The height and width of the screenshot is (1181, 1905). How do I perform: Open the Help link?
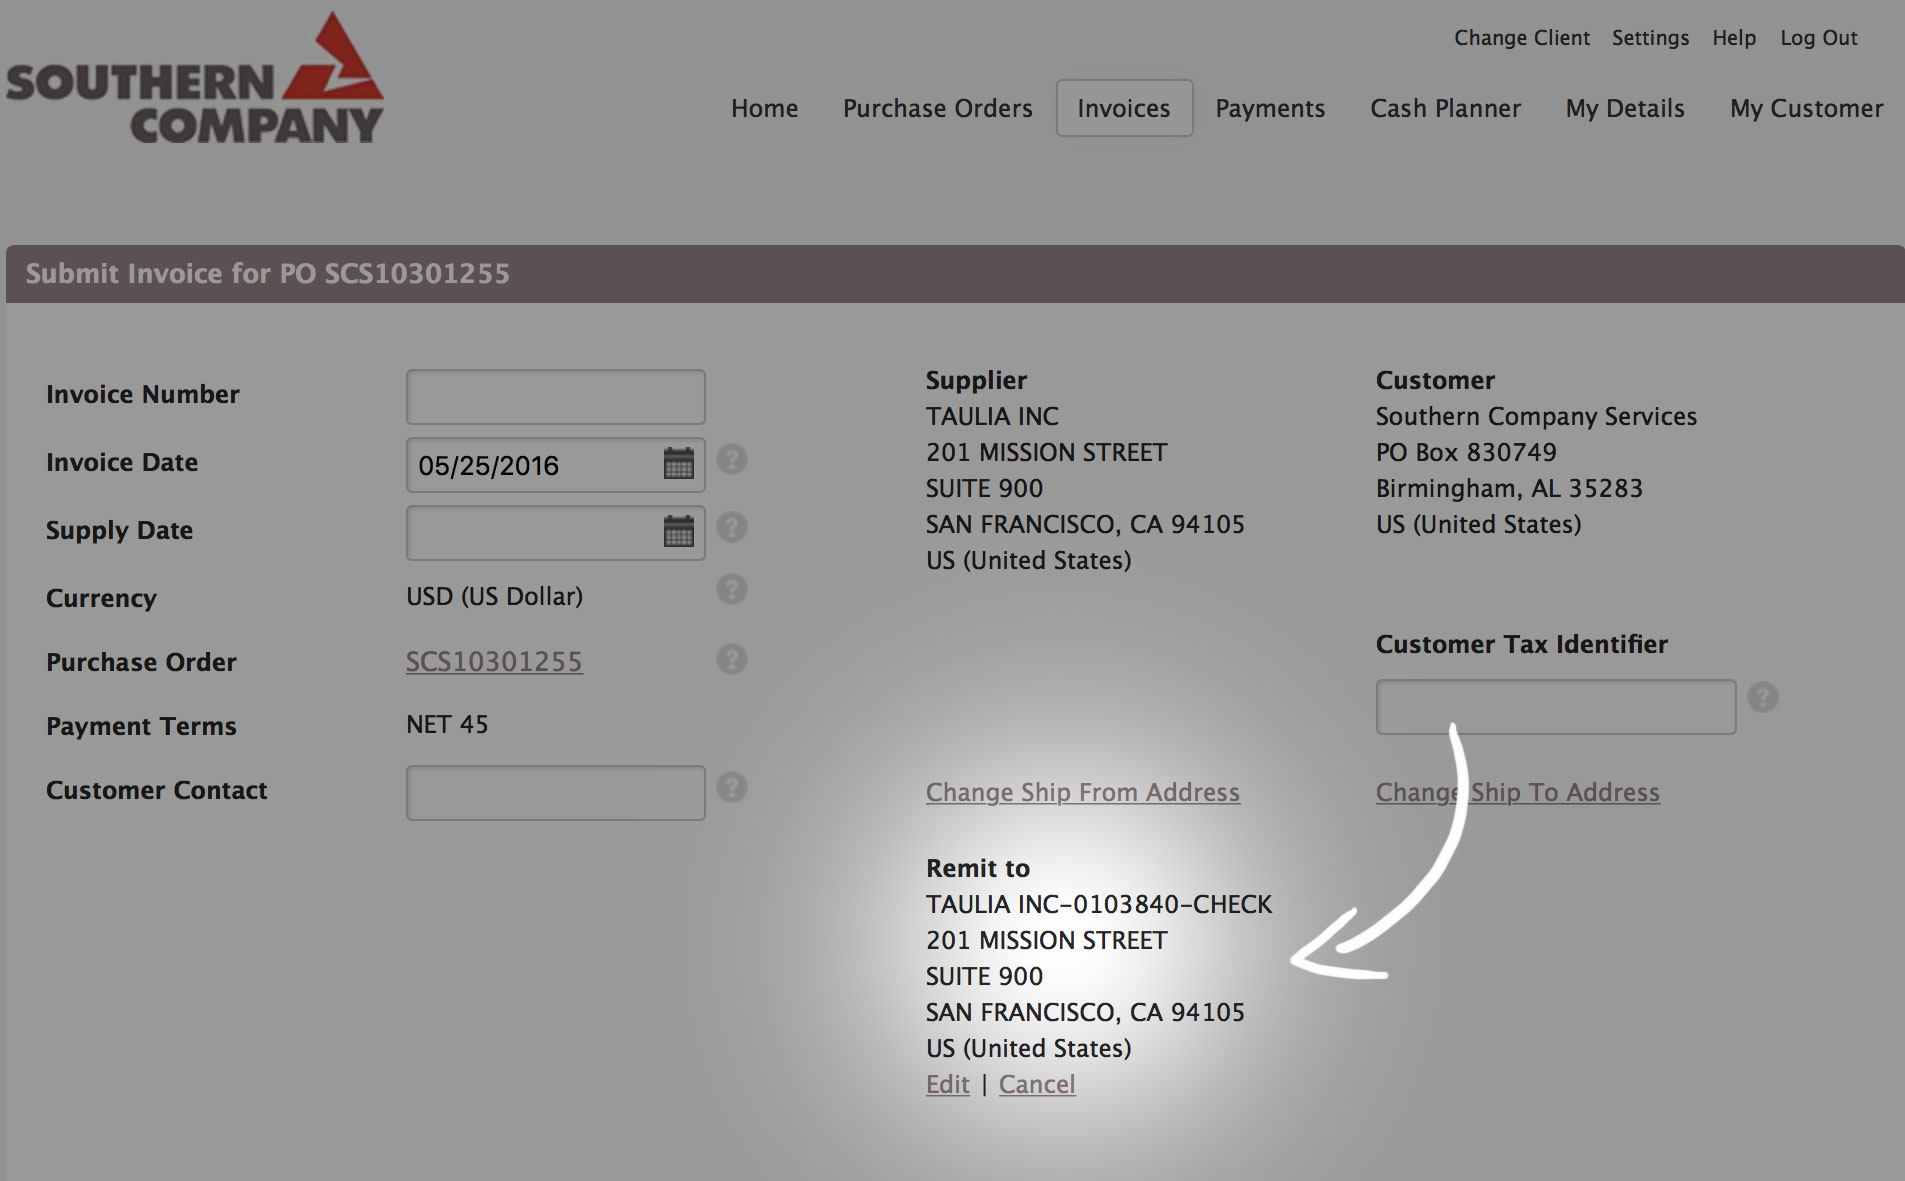coord(1734,38)
